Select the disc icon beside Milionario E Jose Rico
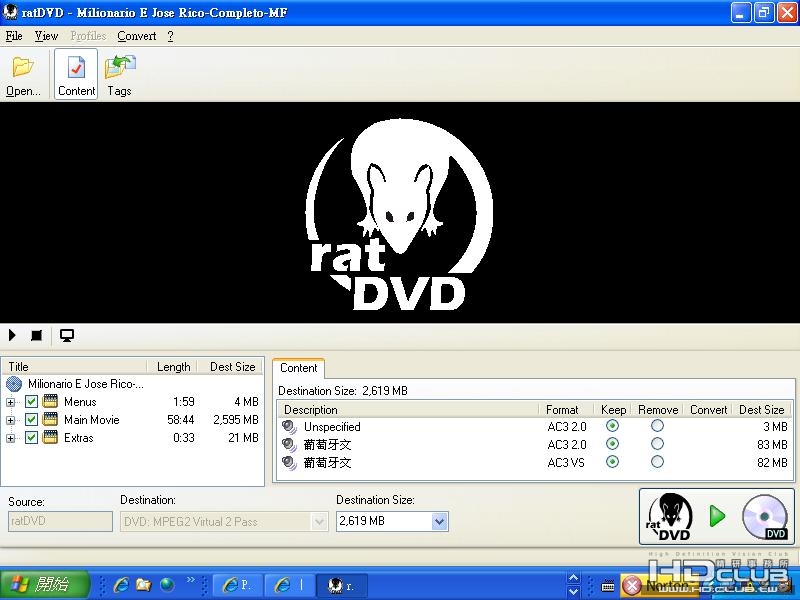 click(14, 384)
